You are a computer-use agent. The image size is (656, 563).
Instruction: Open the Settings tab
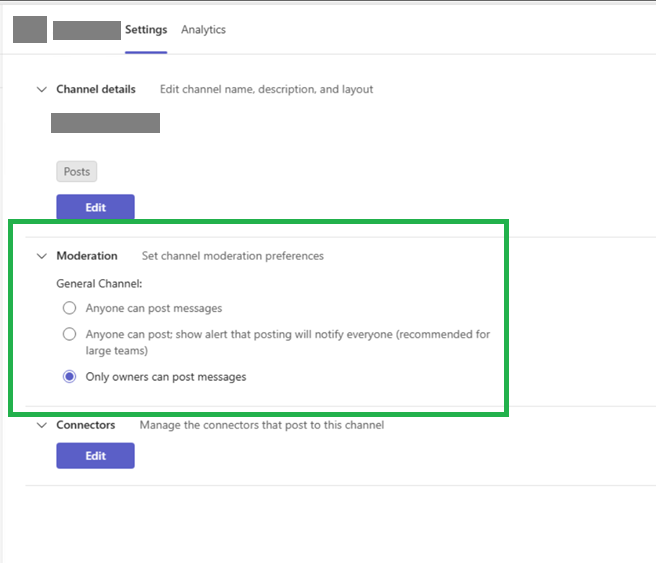[146, 30]
